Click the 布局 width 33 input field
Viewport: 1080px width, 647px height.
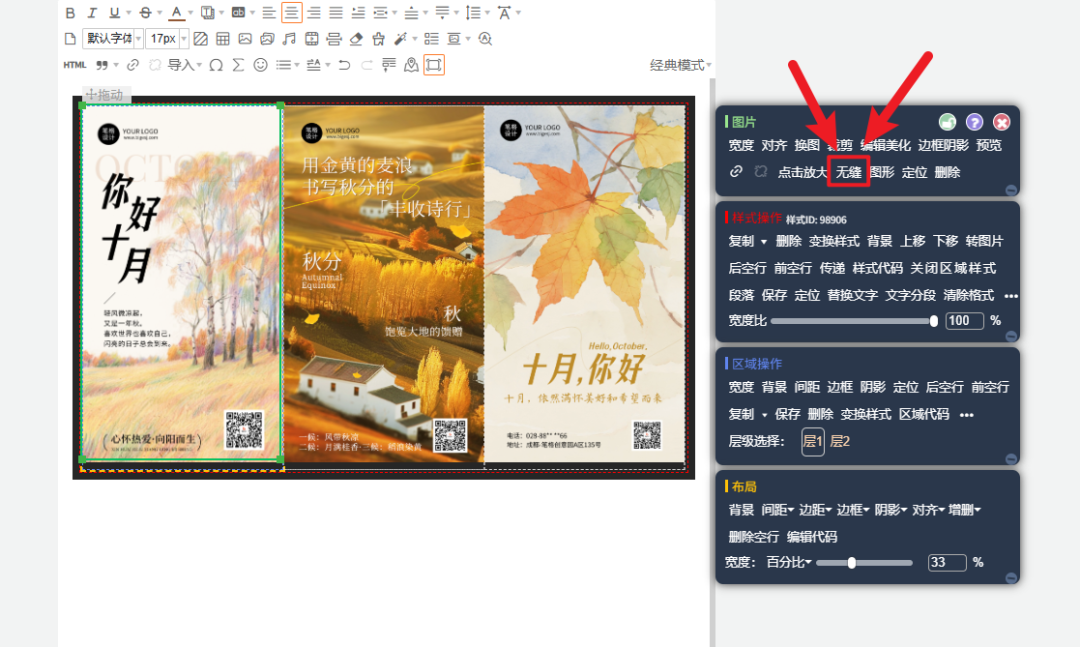coord(947,562)
